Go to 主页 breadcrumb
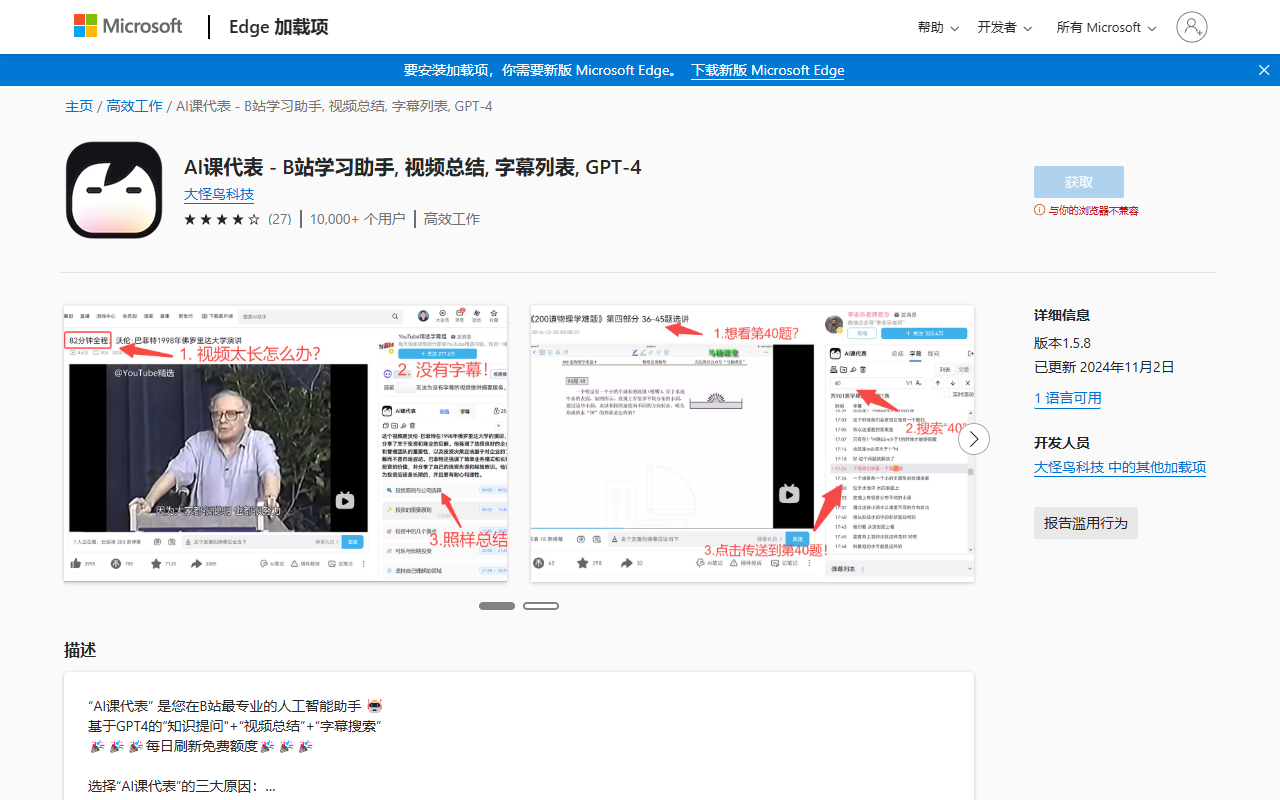This screenshot has height=800, width=1280. click(79, 106)
